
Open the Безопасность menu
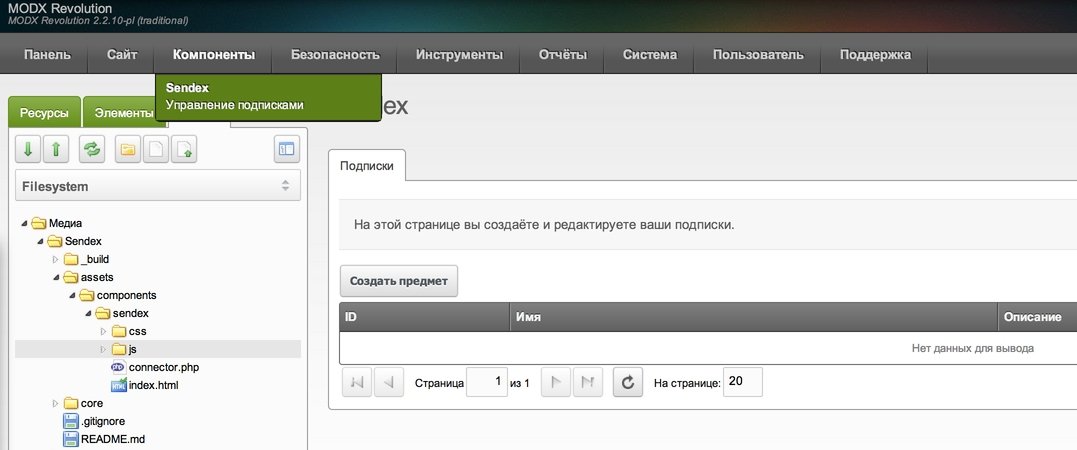pos(335,55)
